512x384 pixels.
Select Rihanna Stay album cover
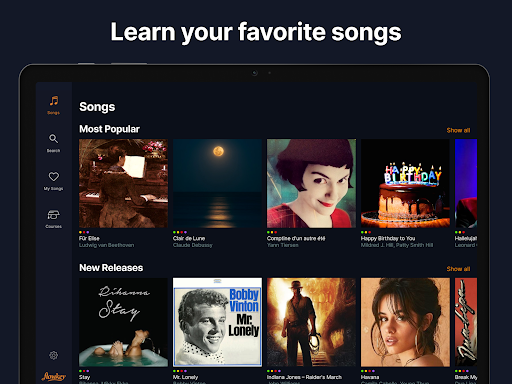[123, 322]
